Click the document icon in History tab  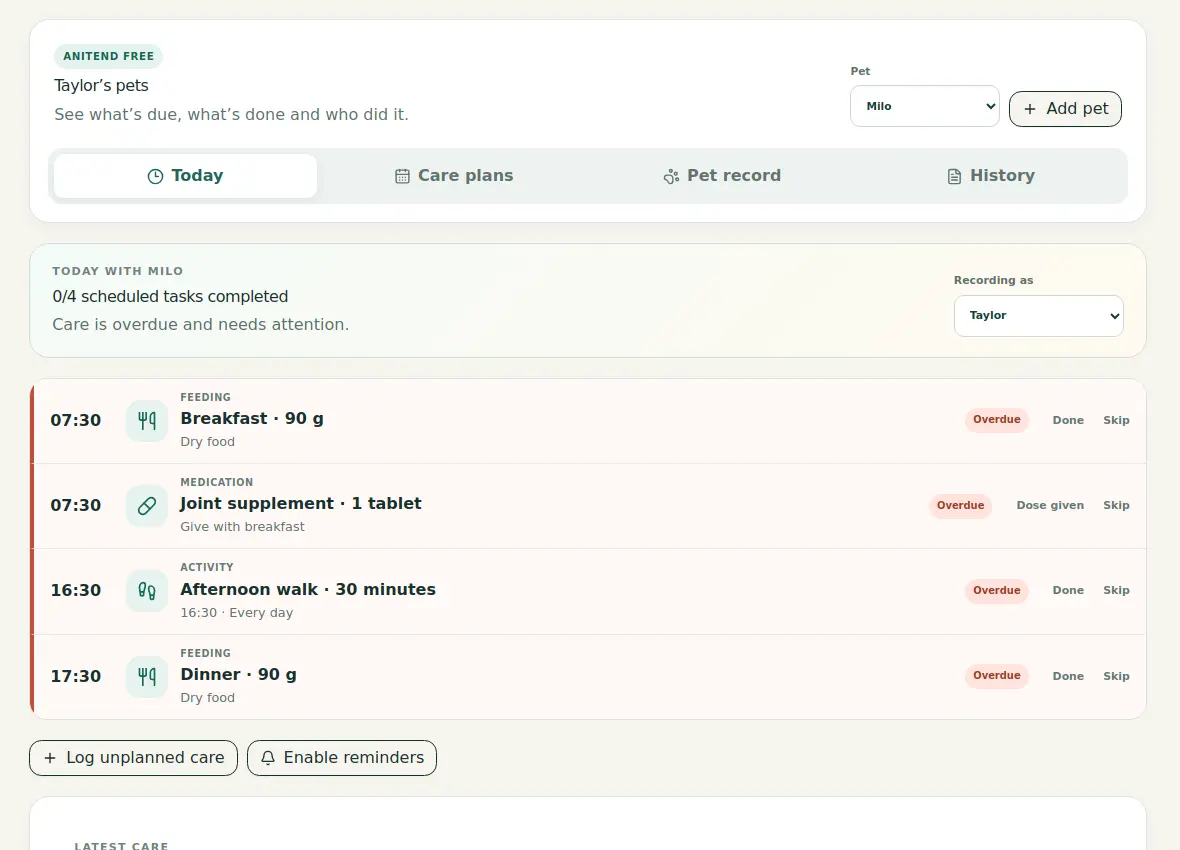pyautogui.click(x=954, y=176)
